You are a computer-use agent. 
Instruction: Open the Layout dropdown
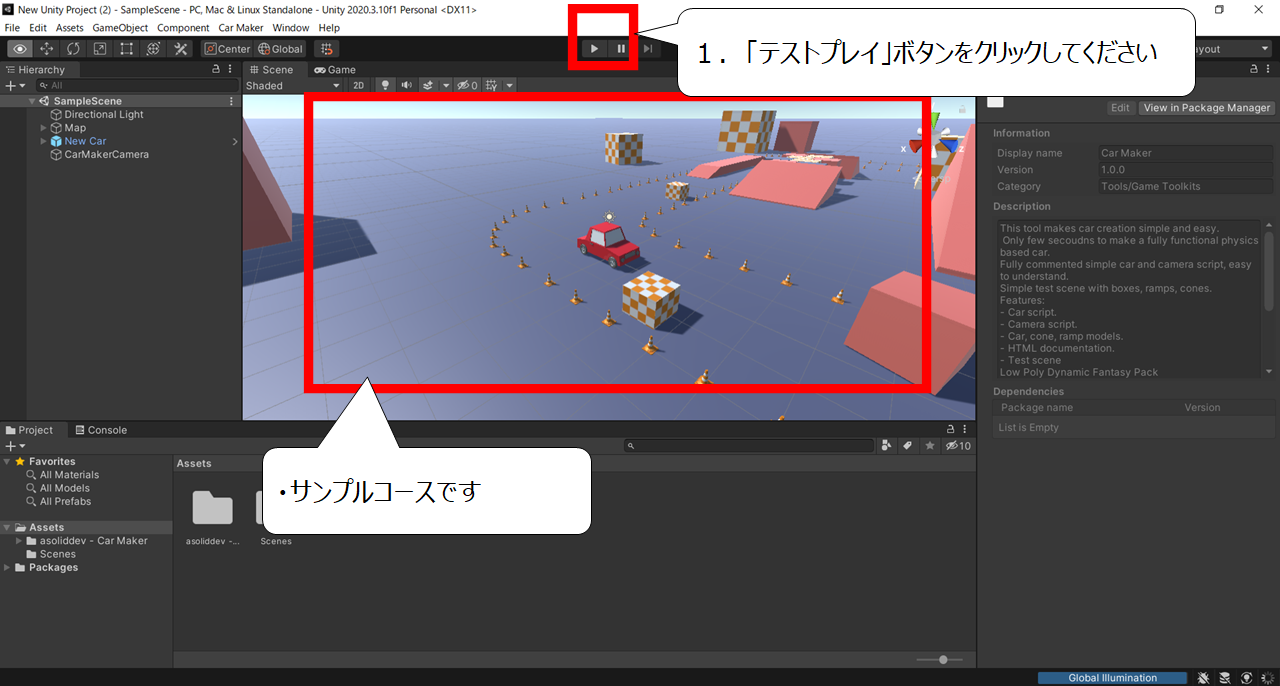[x=1233, y=49]
